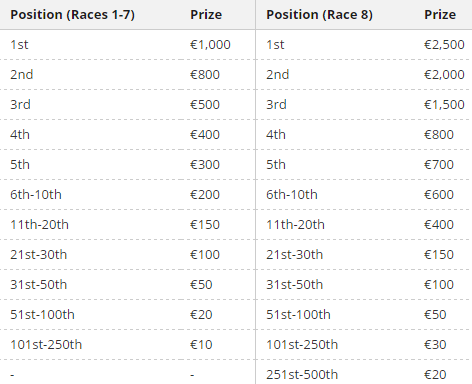
Task: Click the €1,500 prize cell
Action: click(444, 105)
